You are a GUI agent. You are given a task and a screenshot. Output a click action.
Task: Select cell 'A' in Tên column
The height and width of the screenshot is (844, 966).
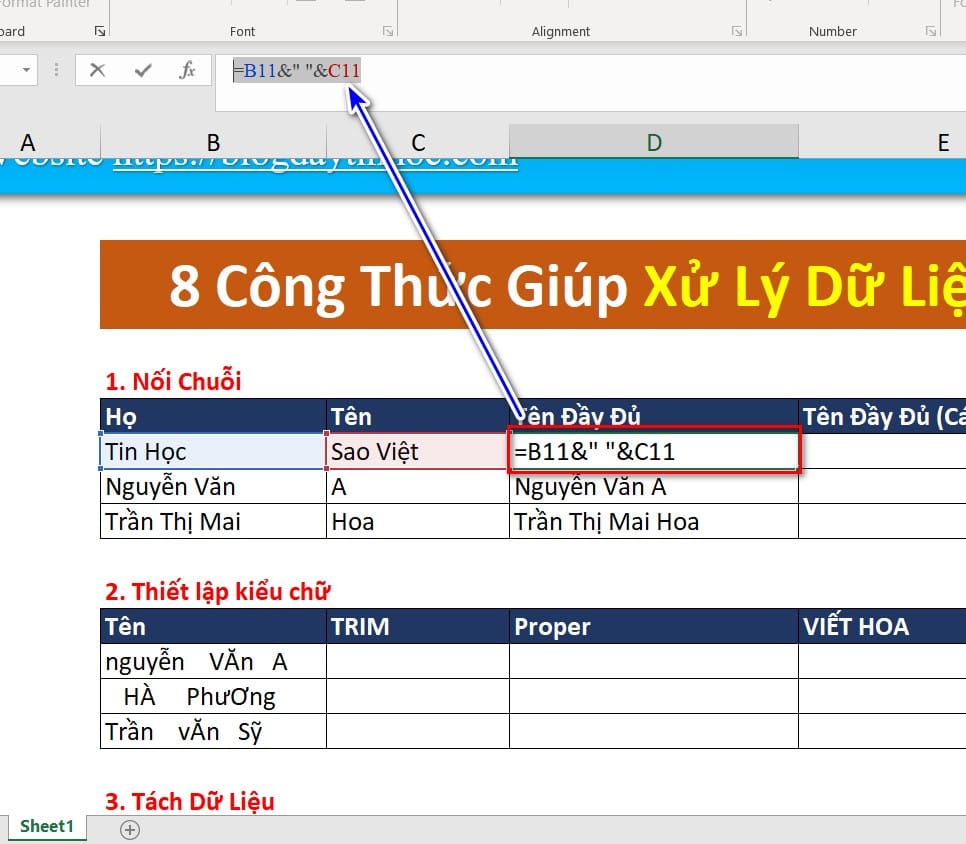(418, 487)
